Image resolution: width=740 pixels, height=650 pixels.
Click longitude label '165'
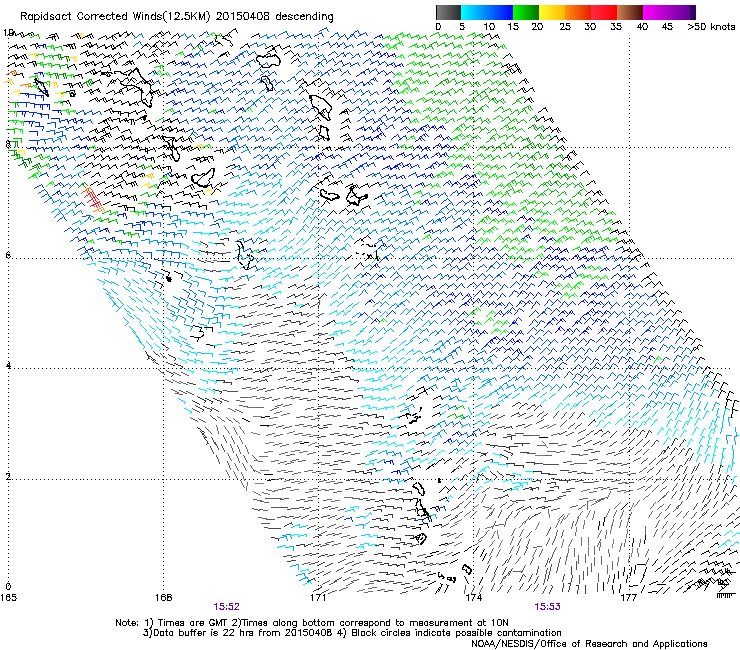tap(8, 598)
